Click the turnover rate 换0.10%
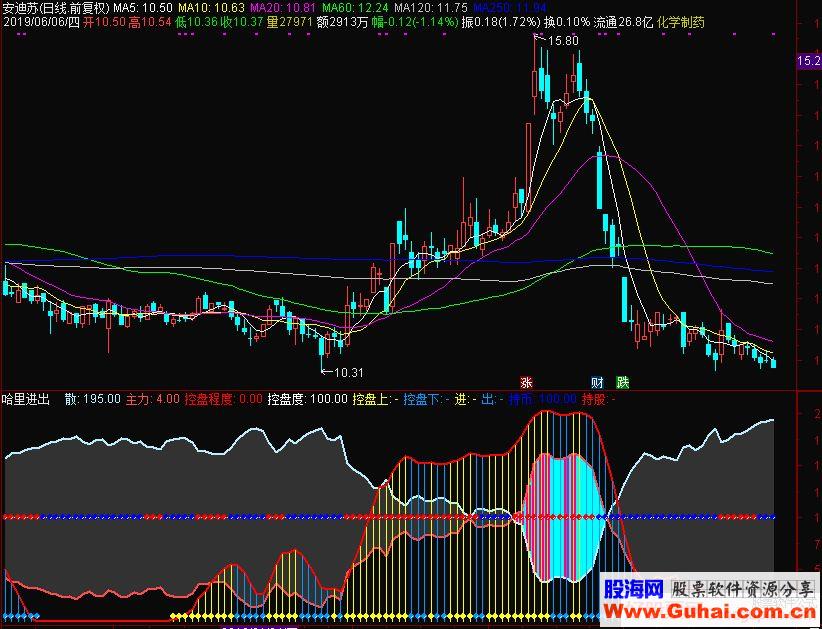Viewport: 822px width, 629px height. (x=567, y=23)
